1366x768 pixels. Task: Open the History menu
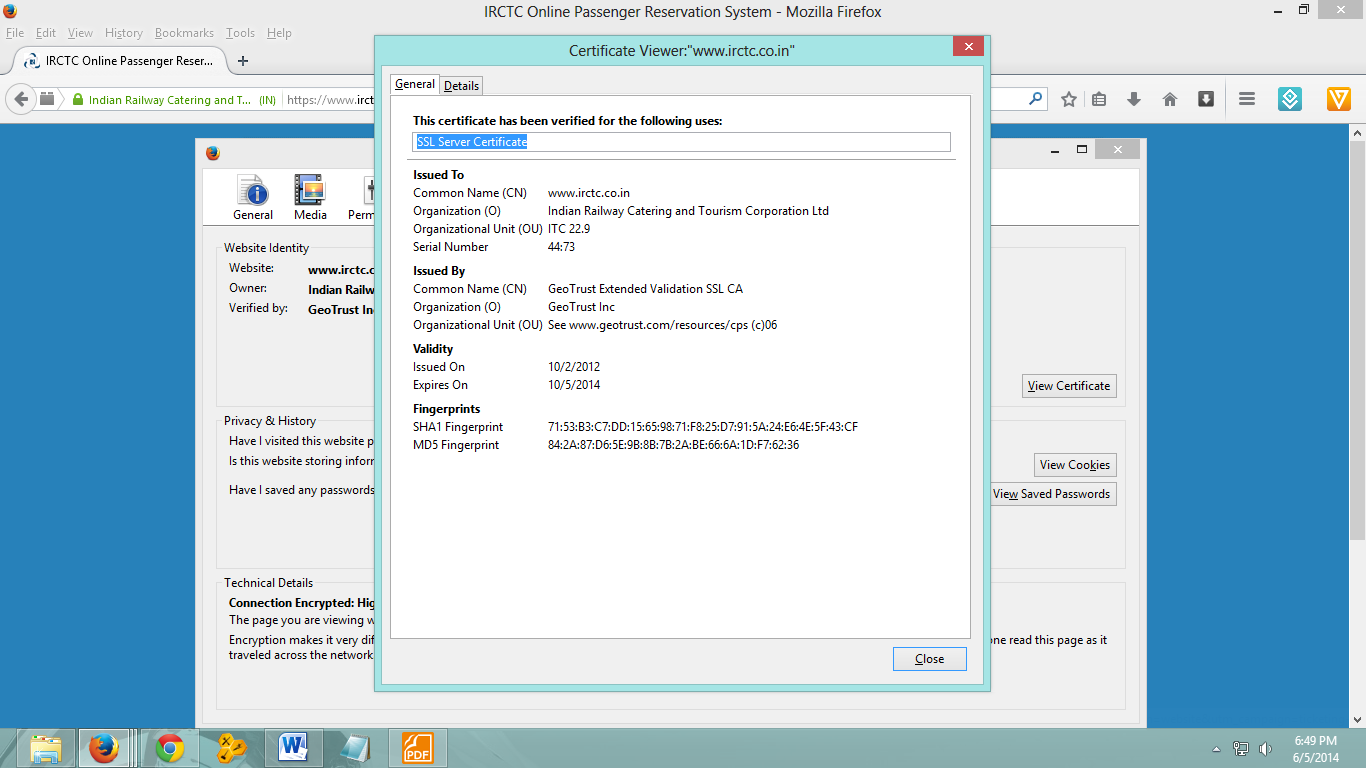(x=124, y=33)
